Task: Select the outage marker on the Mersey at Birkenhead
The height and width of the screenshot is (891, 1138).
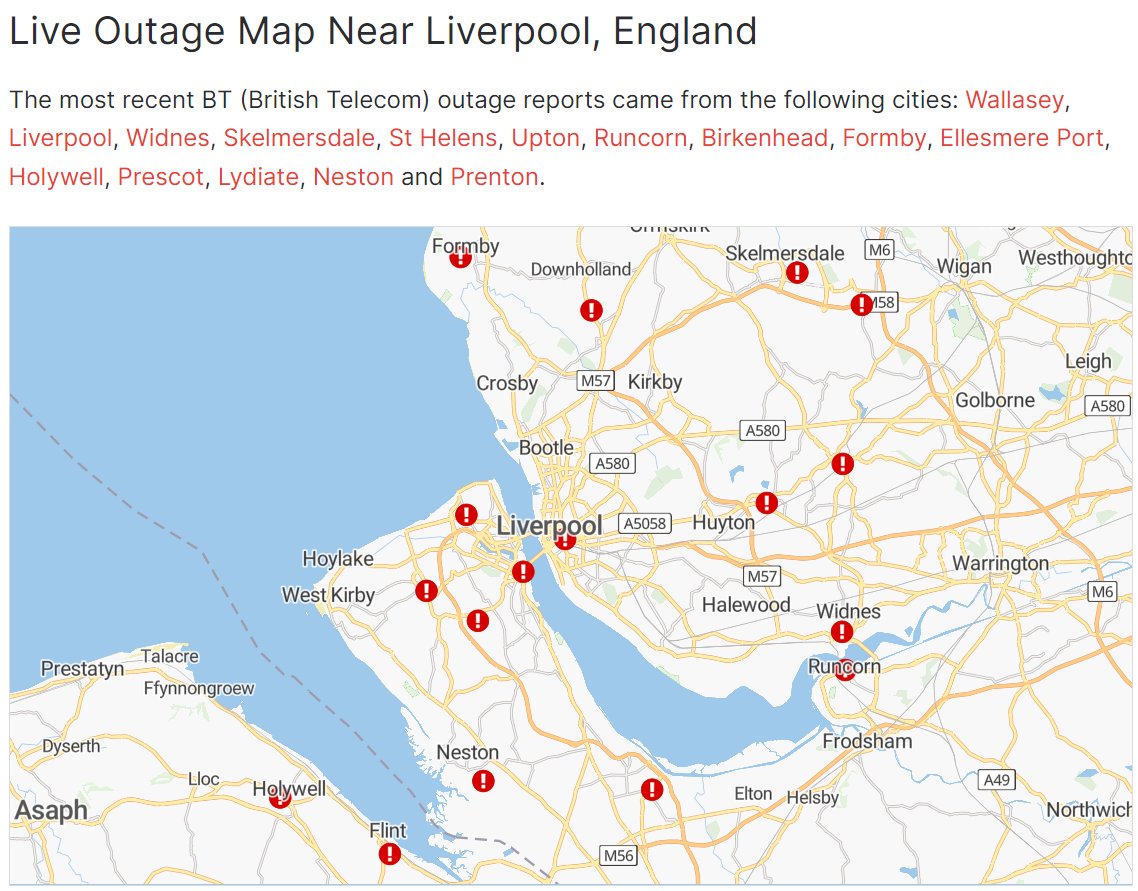Action: pos(523,572)
